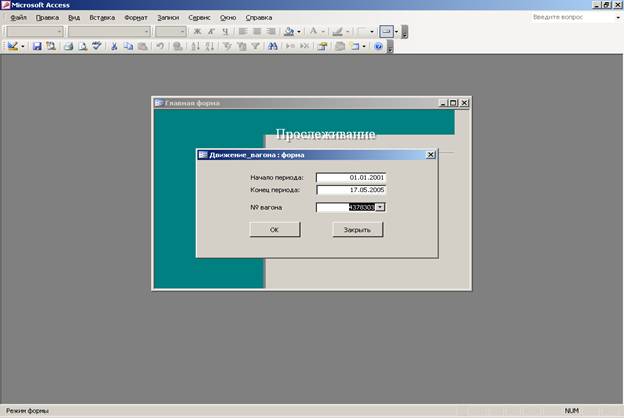This screenshot has width=624, height=418.
Task: Expand the № вагона combo box
Action: tap(380, 207)
